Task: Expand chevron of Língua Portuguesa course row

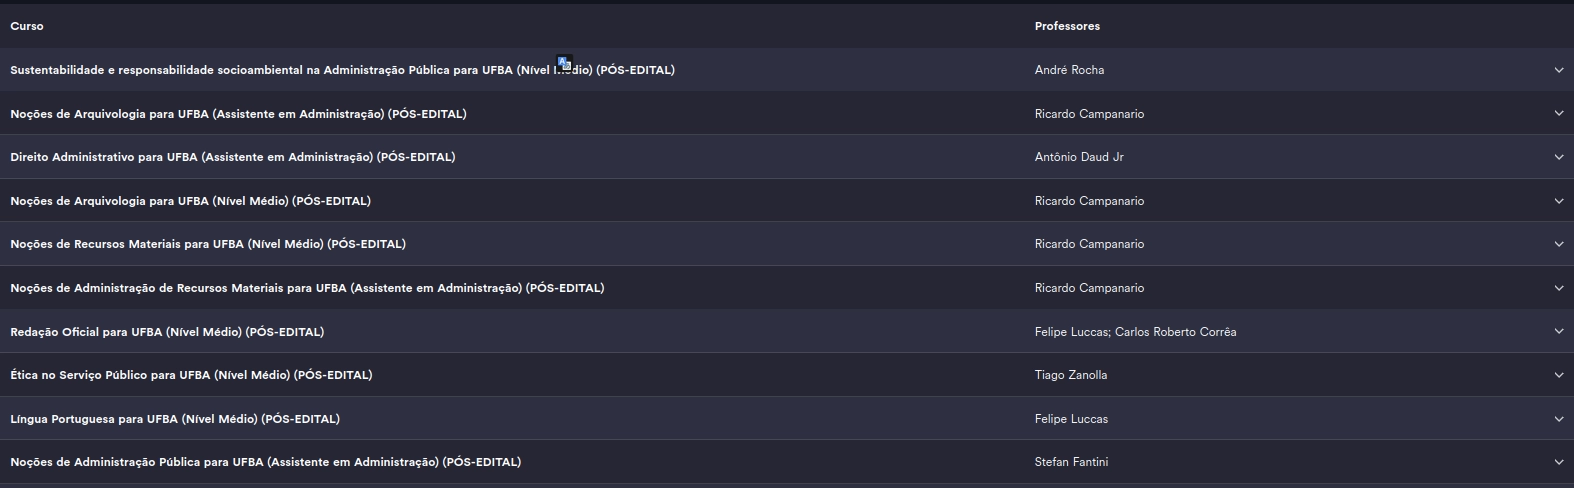Action: pos(1558,419)
